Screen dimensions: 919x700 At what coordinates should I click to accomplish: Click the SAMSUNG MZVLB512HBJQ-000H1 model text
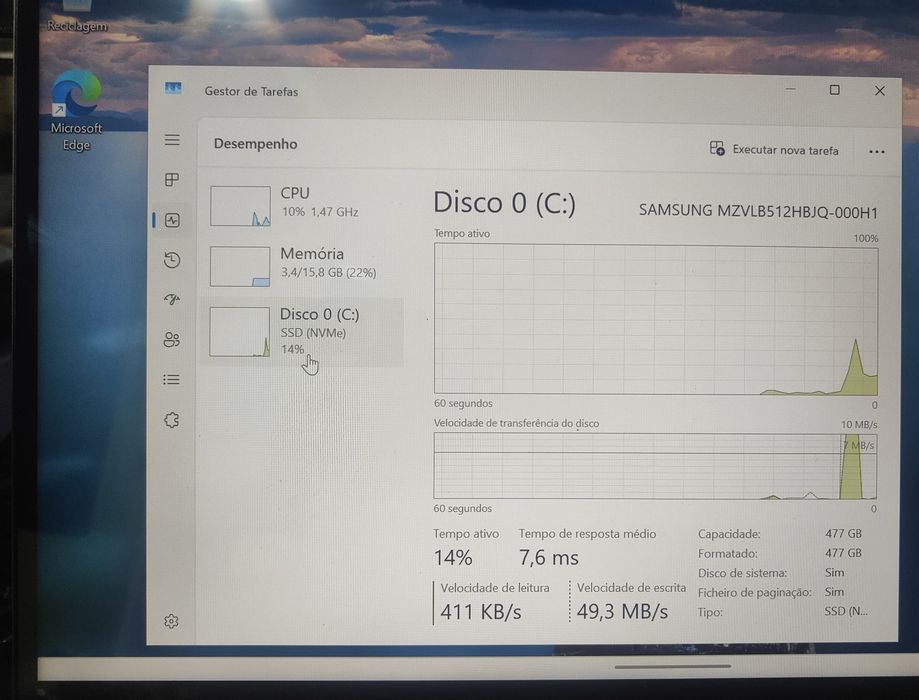(x=758, y=211)
